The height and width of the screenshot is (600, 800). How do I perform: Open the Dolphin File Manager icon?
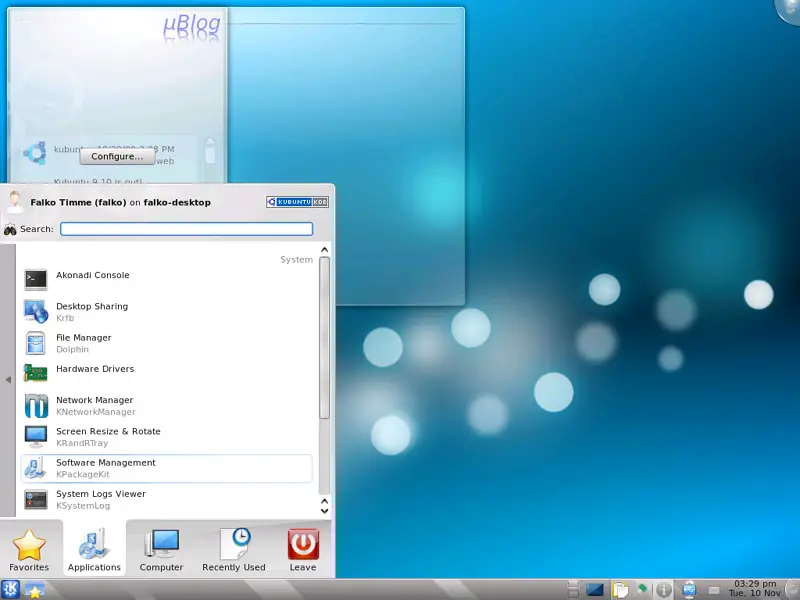36,343
